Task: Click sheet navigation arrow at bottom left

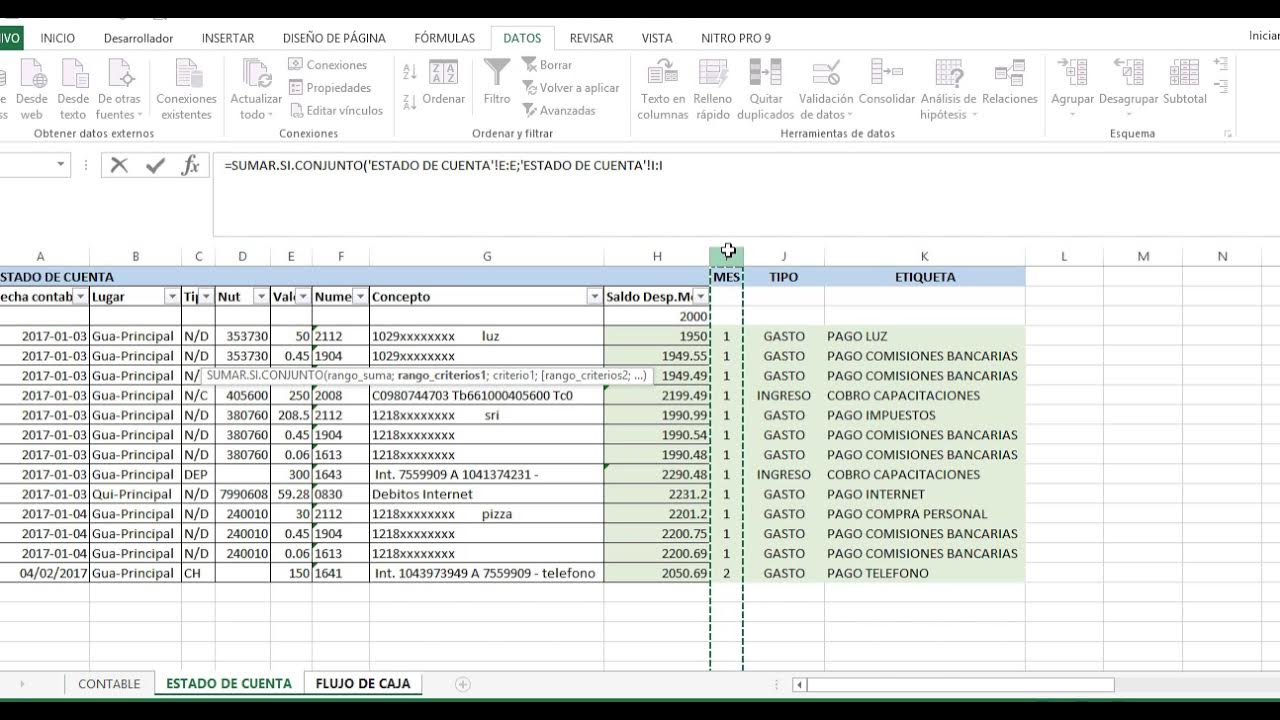Action: (22, 684)
